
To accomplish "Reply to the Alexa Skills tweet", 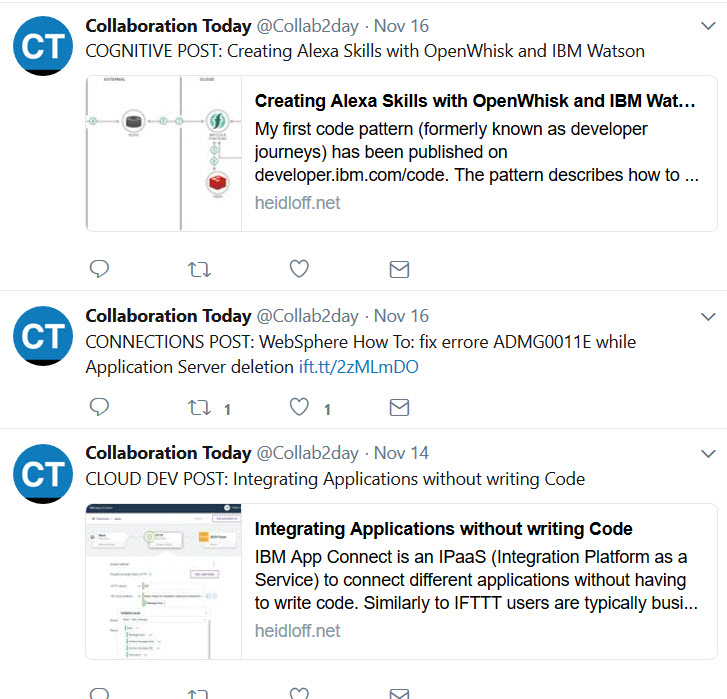I will click(99, 269).
